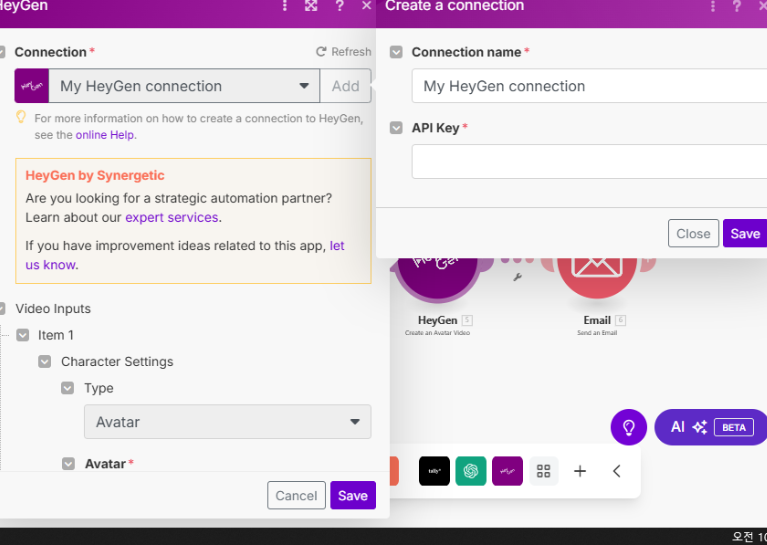
Task: Toggle Connection name field checkbox
Action: click(x=396, y=52)
